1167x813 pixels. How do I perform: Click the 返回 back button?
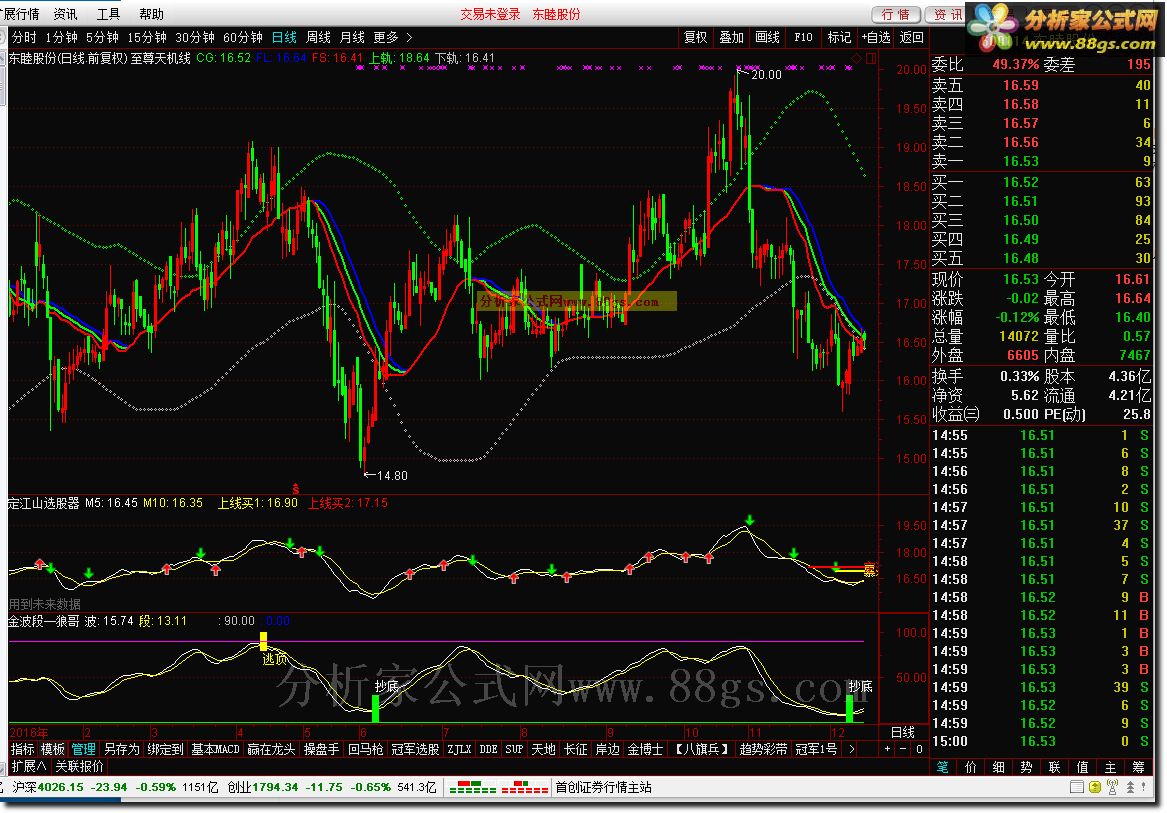[x=912, y=37]
